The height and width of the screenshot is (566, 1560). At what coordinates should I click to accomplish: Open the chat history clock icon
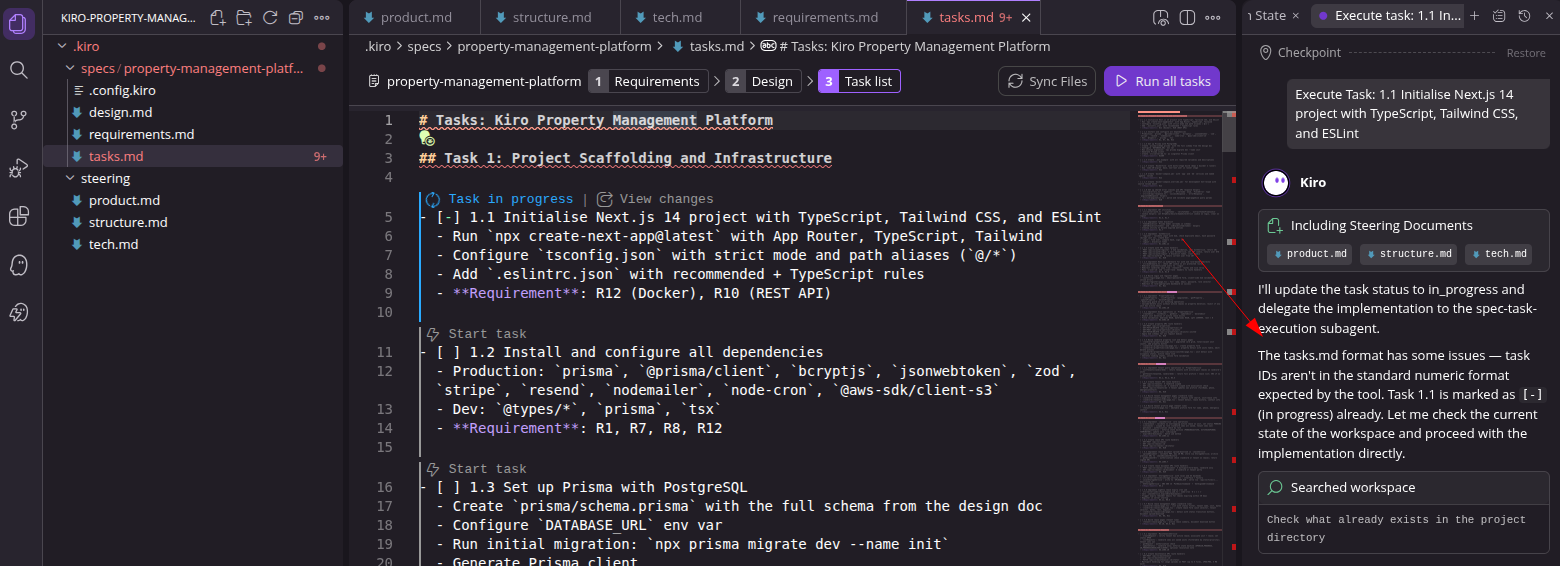[x=1525, y=16]
